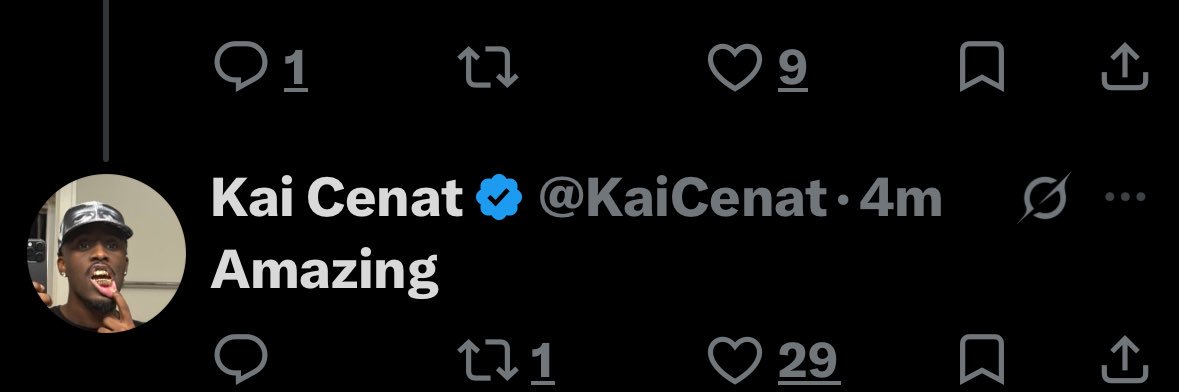Viewport: 1179px width, 392px height.
Task: Bookmark Kai Cenat's Amazing tweet
Action: 982,360
